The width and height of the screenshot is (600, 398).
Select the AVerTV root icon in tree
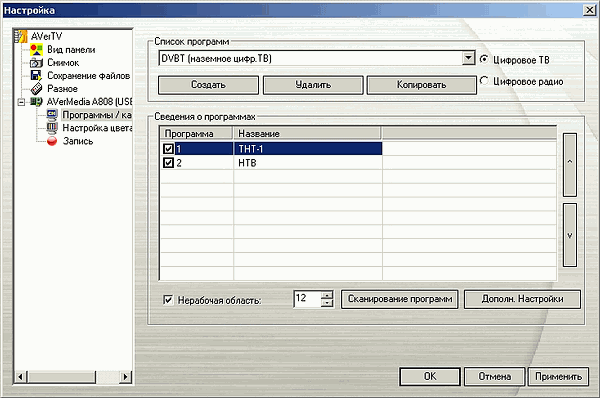(21, 36)
